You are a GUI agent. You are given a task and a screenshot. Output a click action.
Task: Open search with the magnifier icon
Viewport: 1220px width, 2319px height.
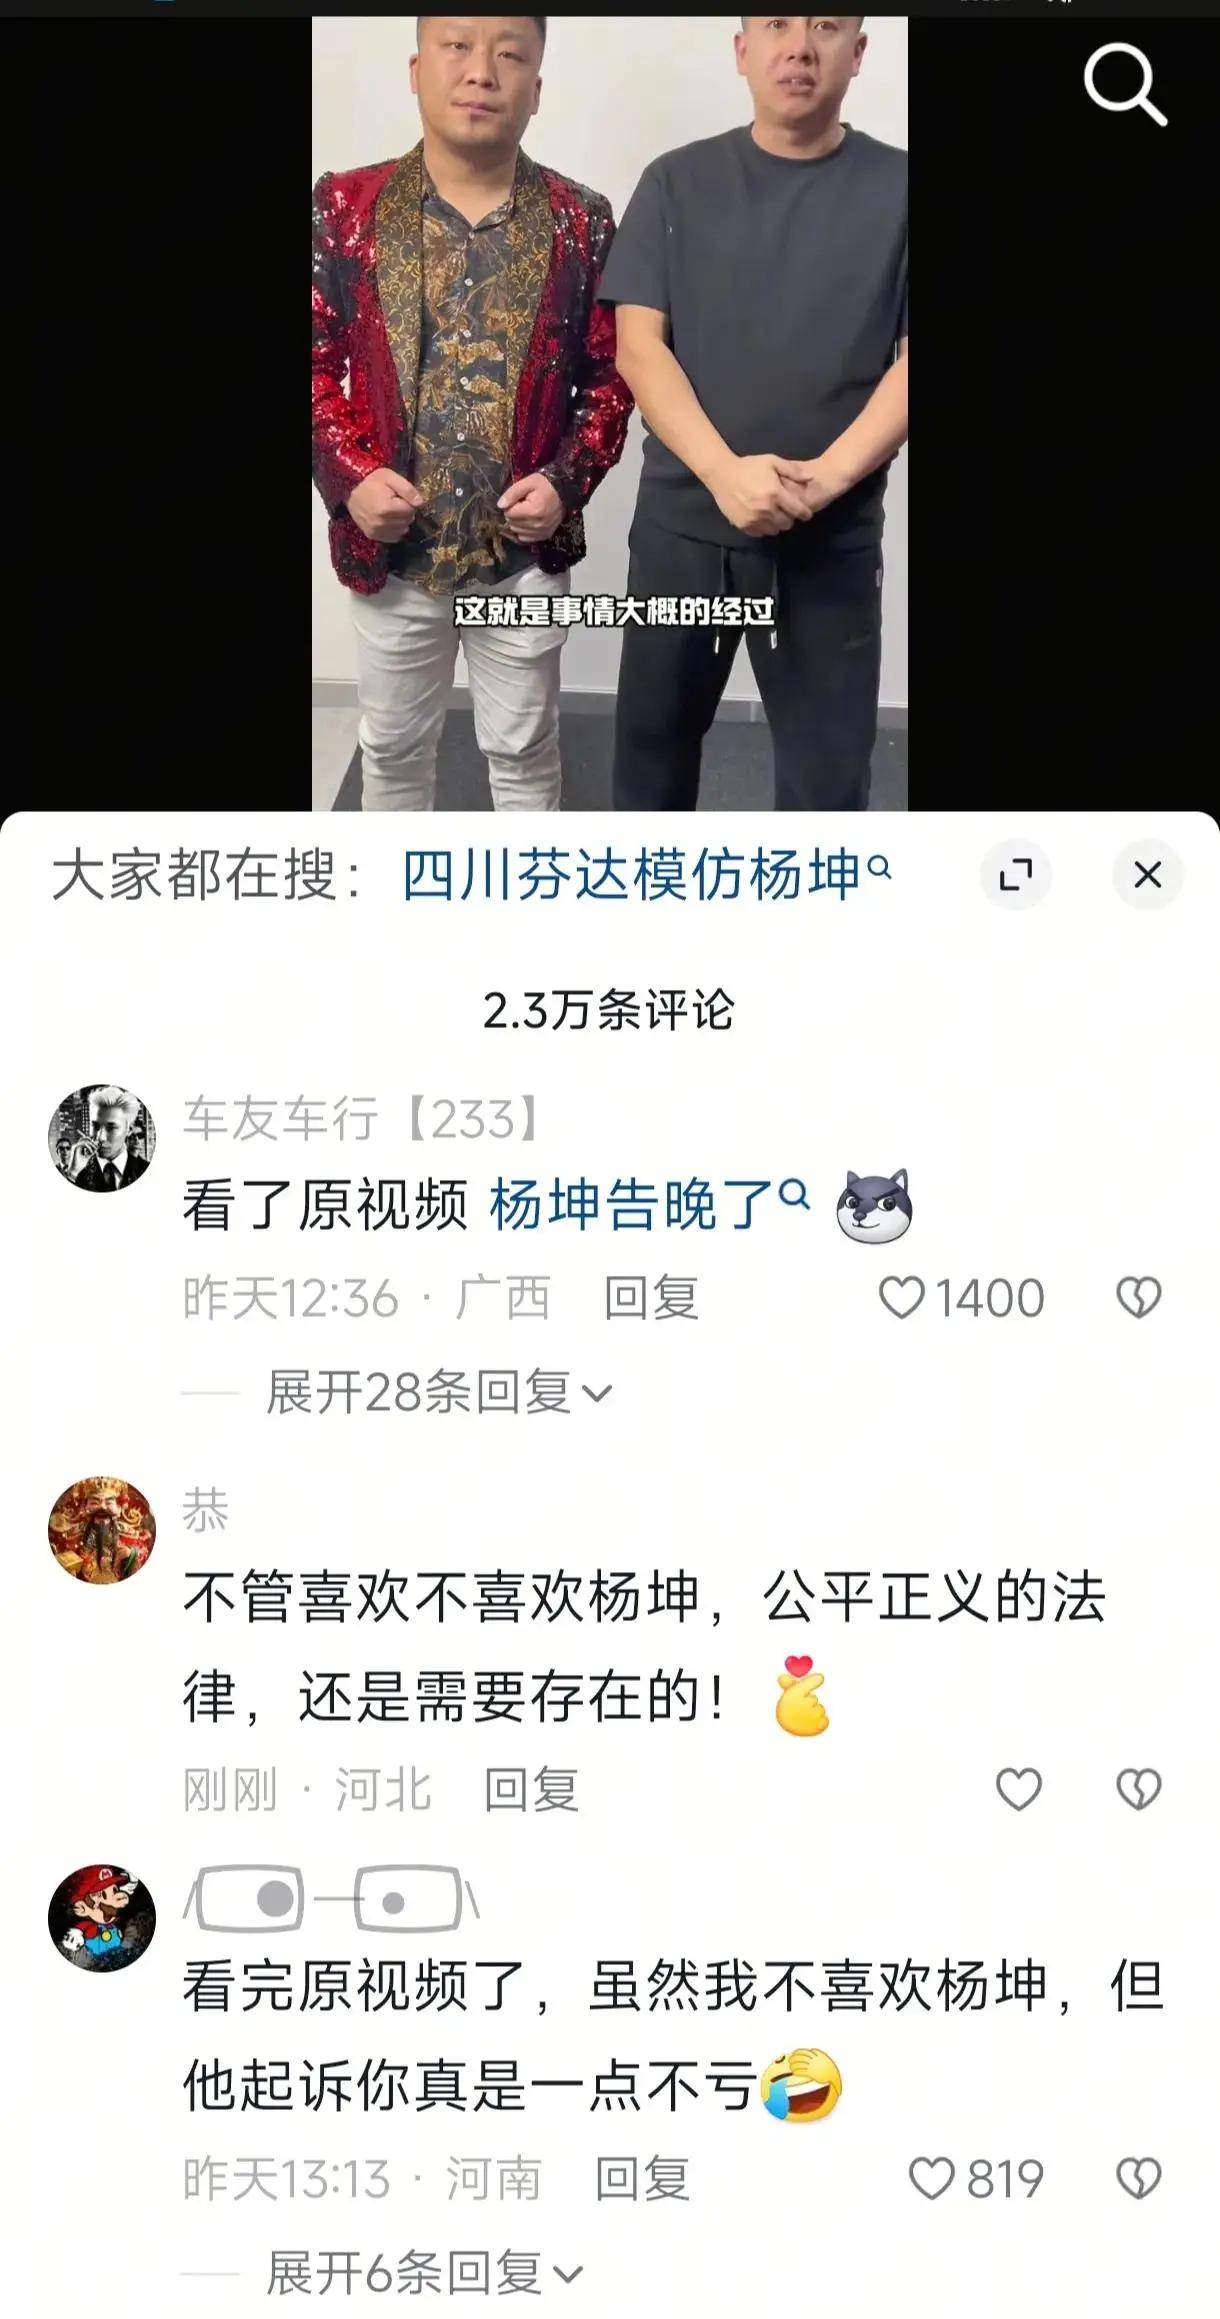coord(1125,84)
